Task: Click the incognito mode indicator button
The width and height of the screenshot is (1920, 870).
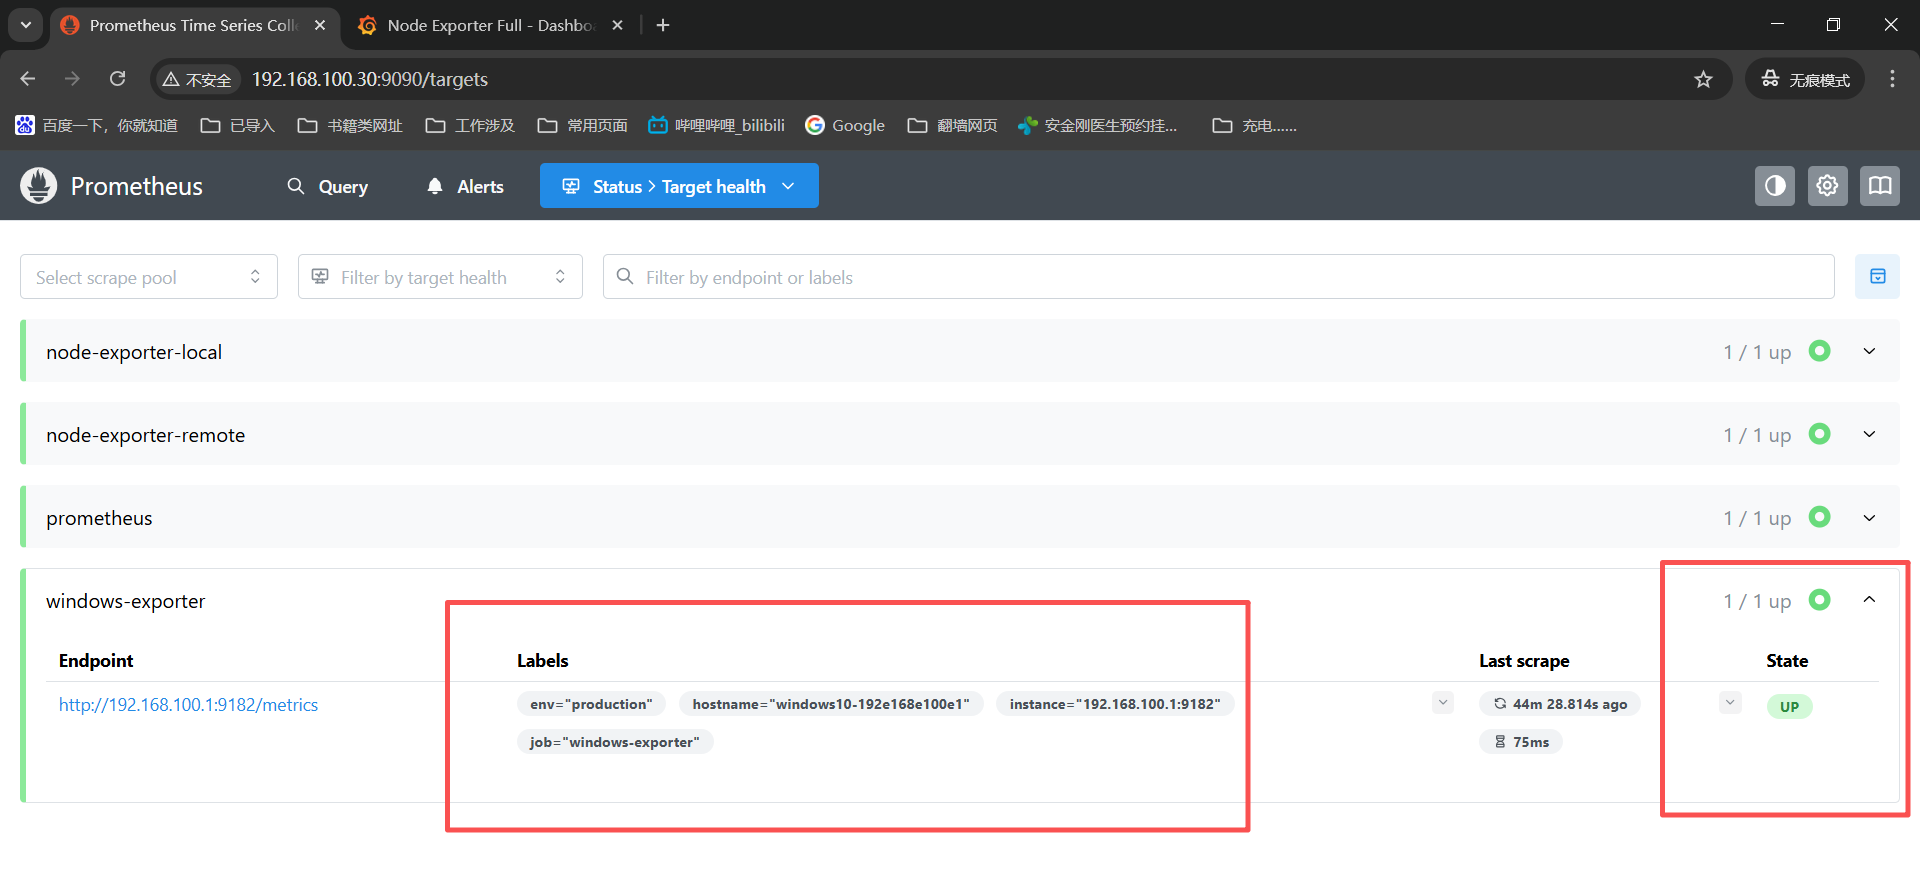Action: 1805,79
